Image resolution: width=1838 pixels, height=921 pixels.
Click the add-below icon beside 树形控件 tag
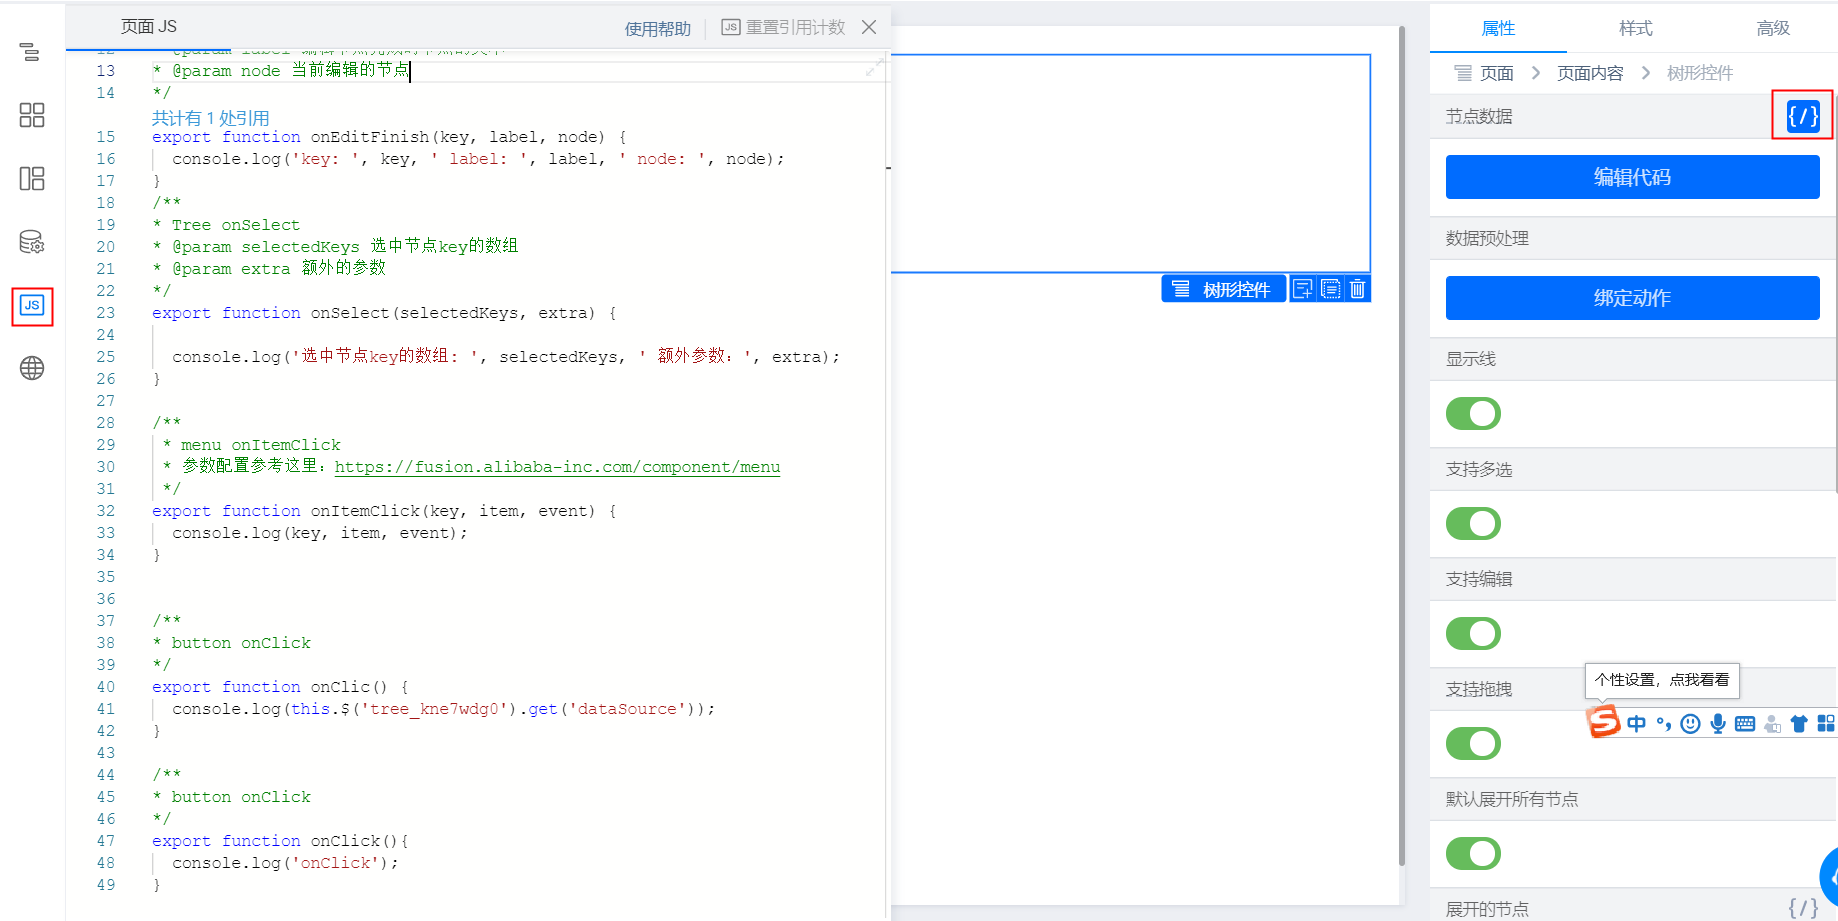pyautogui.click(x=1303, y=289)
